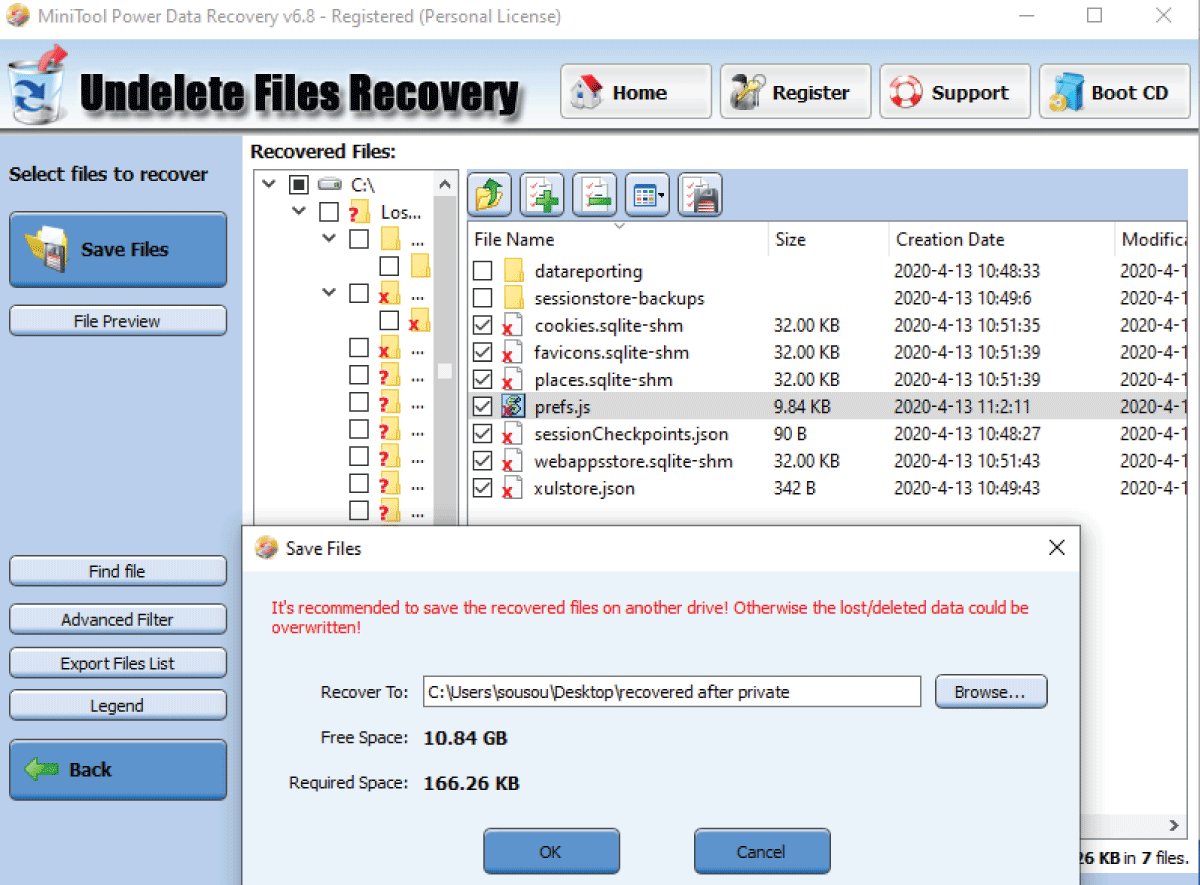Show the Legend
The height and width of the screenshot is (885, 1200).
click(118, 705)
